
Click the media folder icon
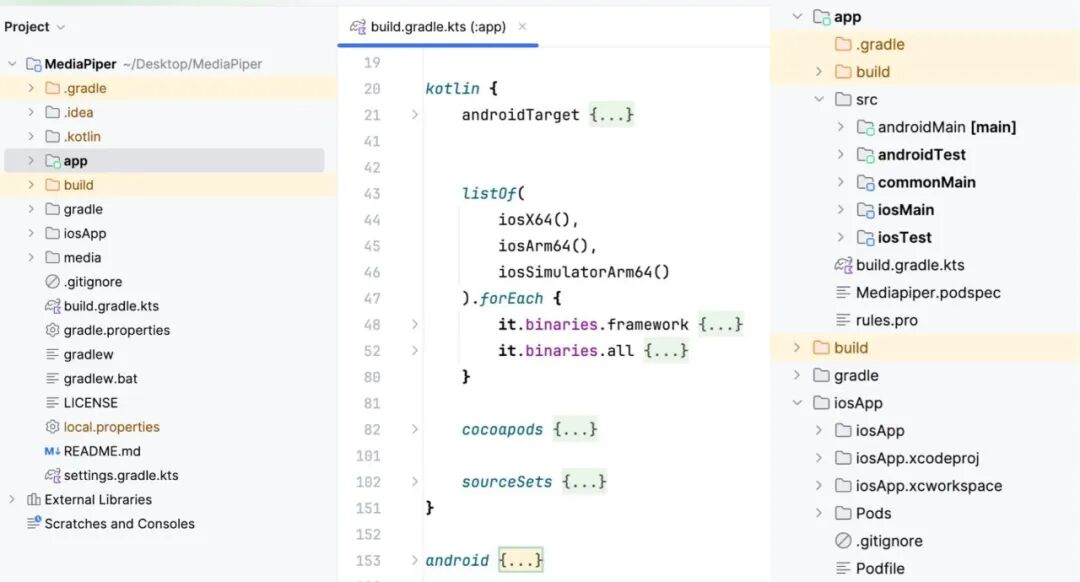pos(52,257)
